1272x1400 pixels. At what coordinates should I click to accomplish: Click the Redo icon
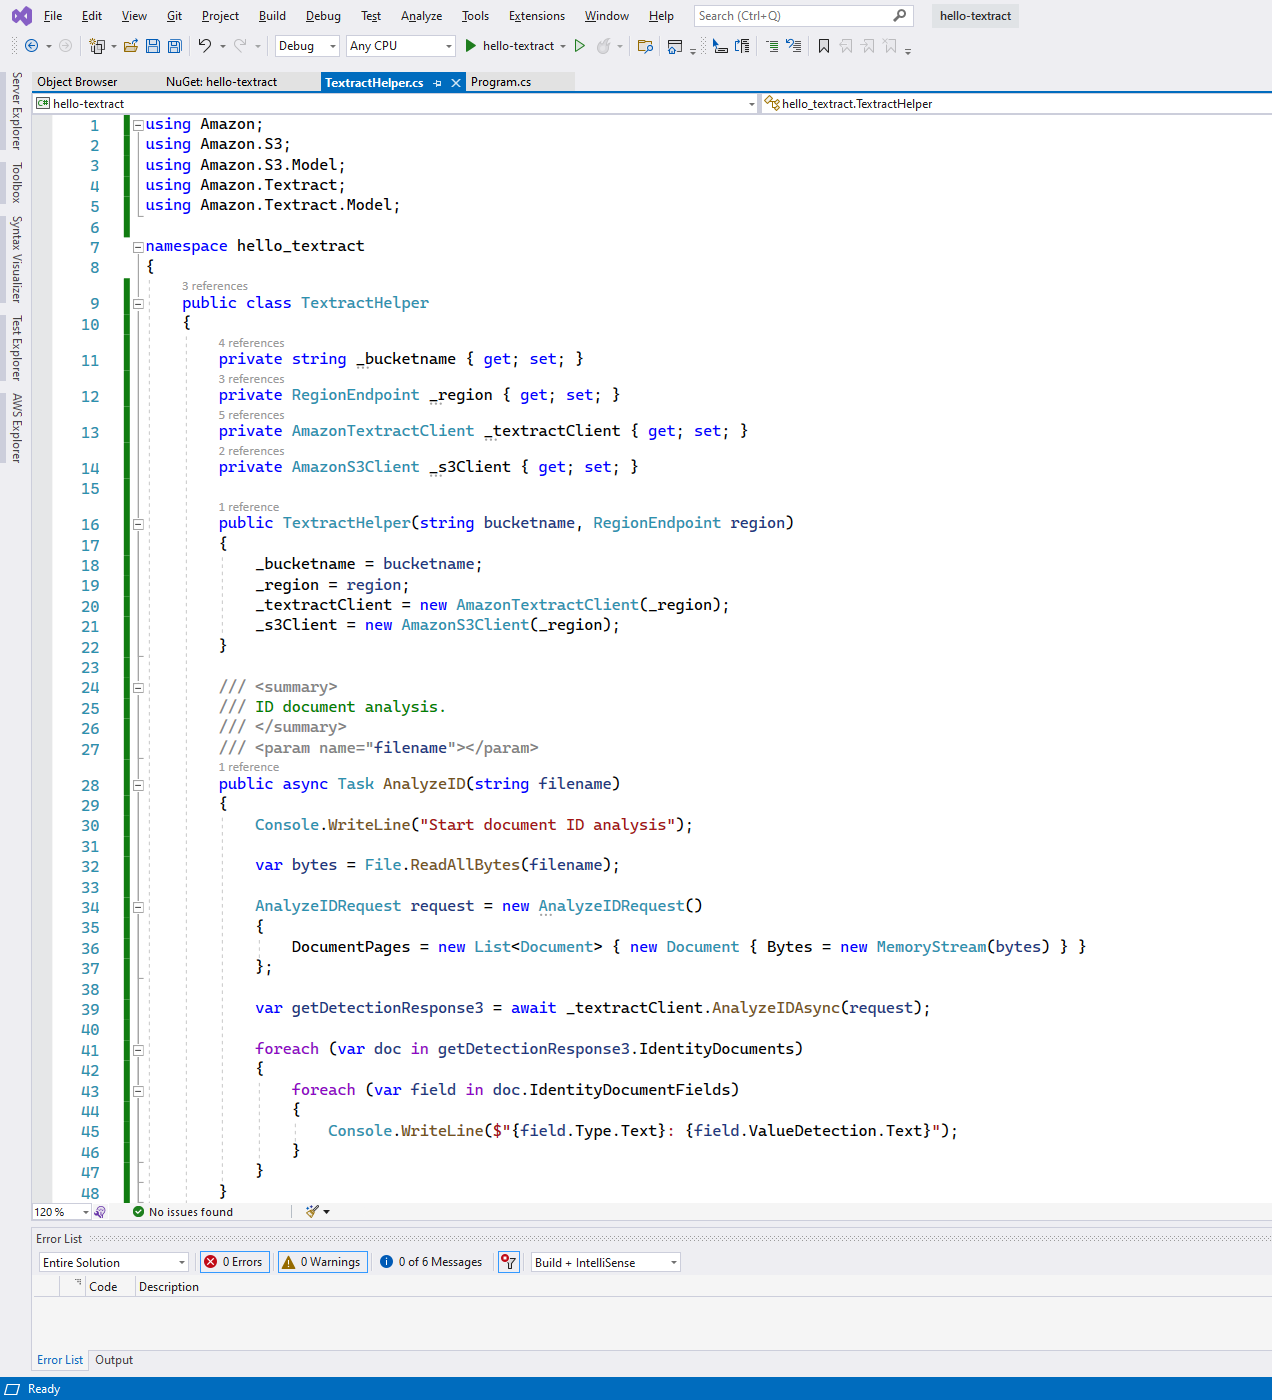(240, 46)
